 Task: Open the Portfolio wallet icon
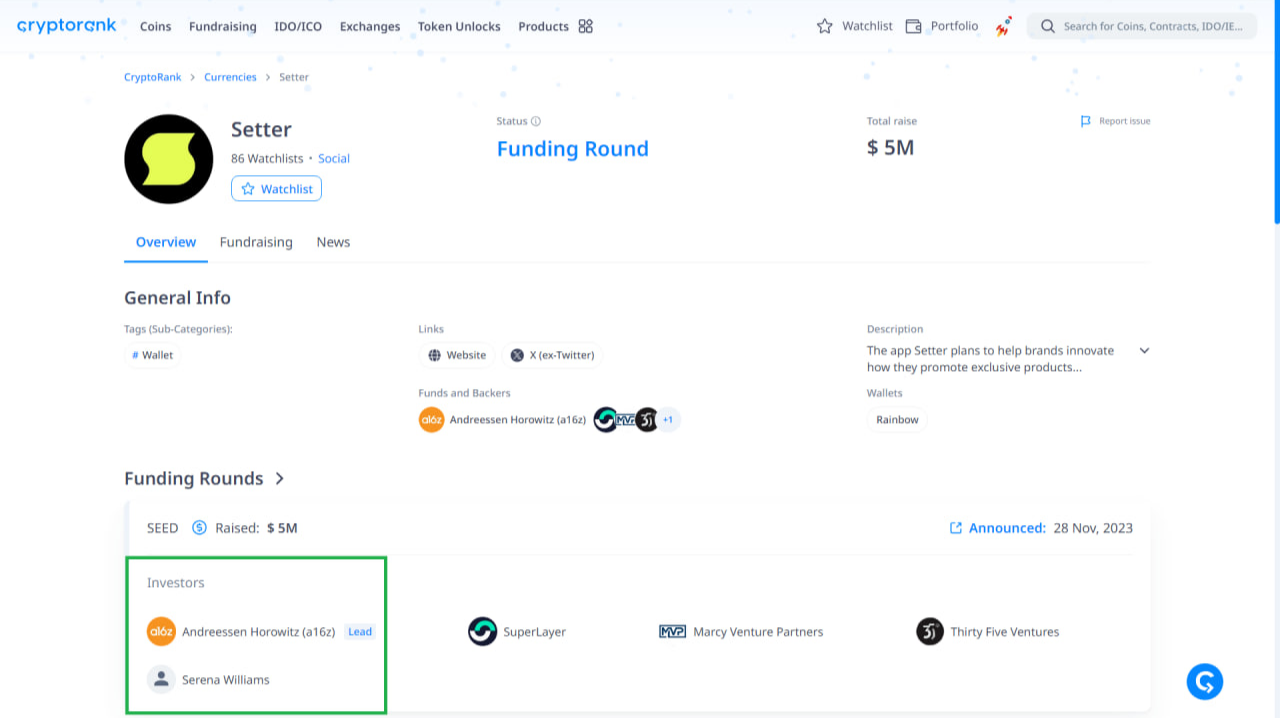pos(913,26)
